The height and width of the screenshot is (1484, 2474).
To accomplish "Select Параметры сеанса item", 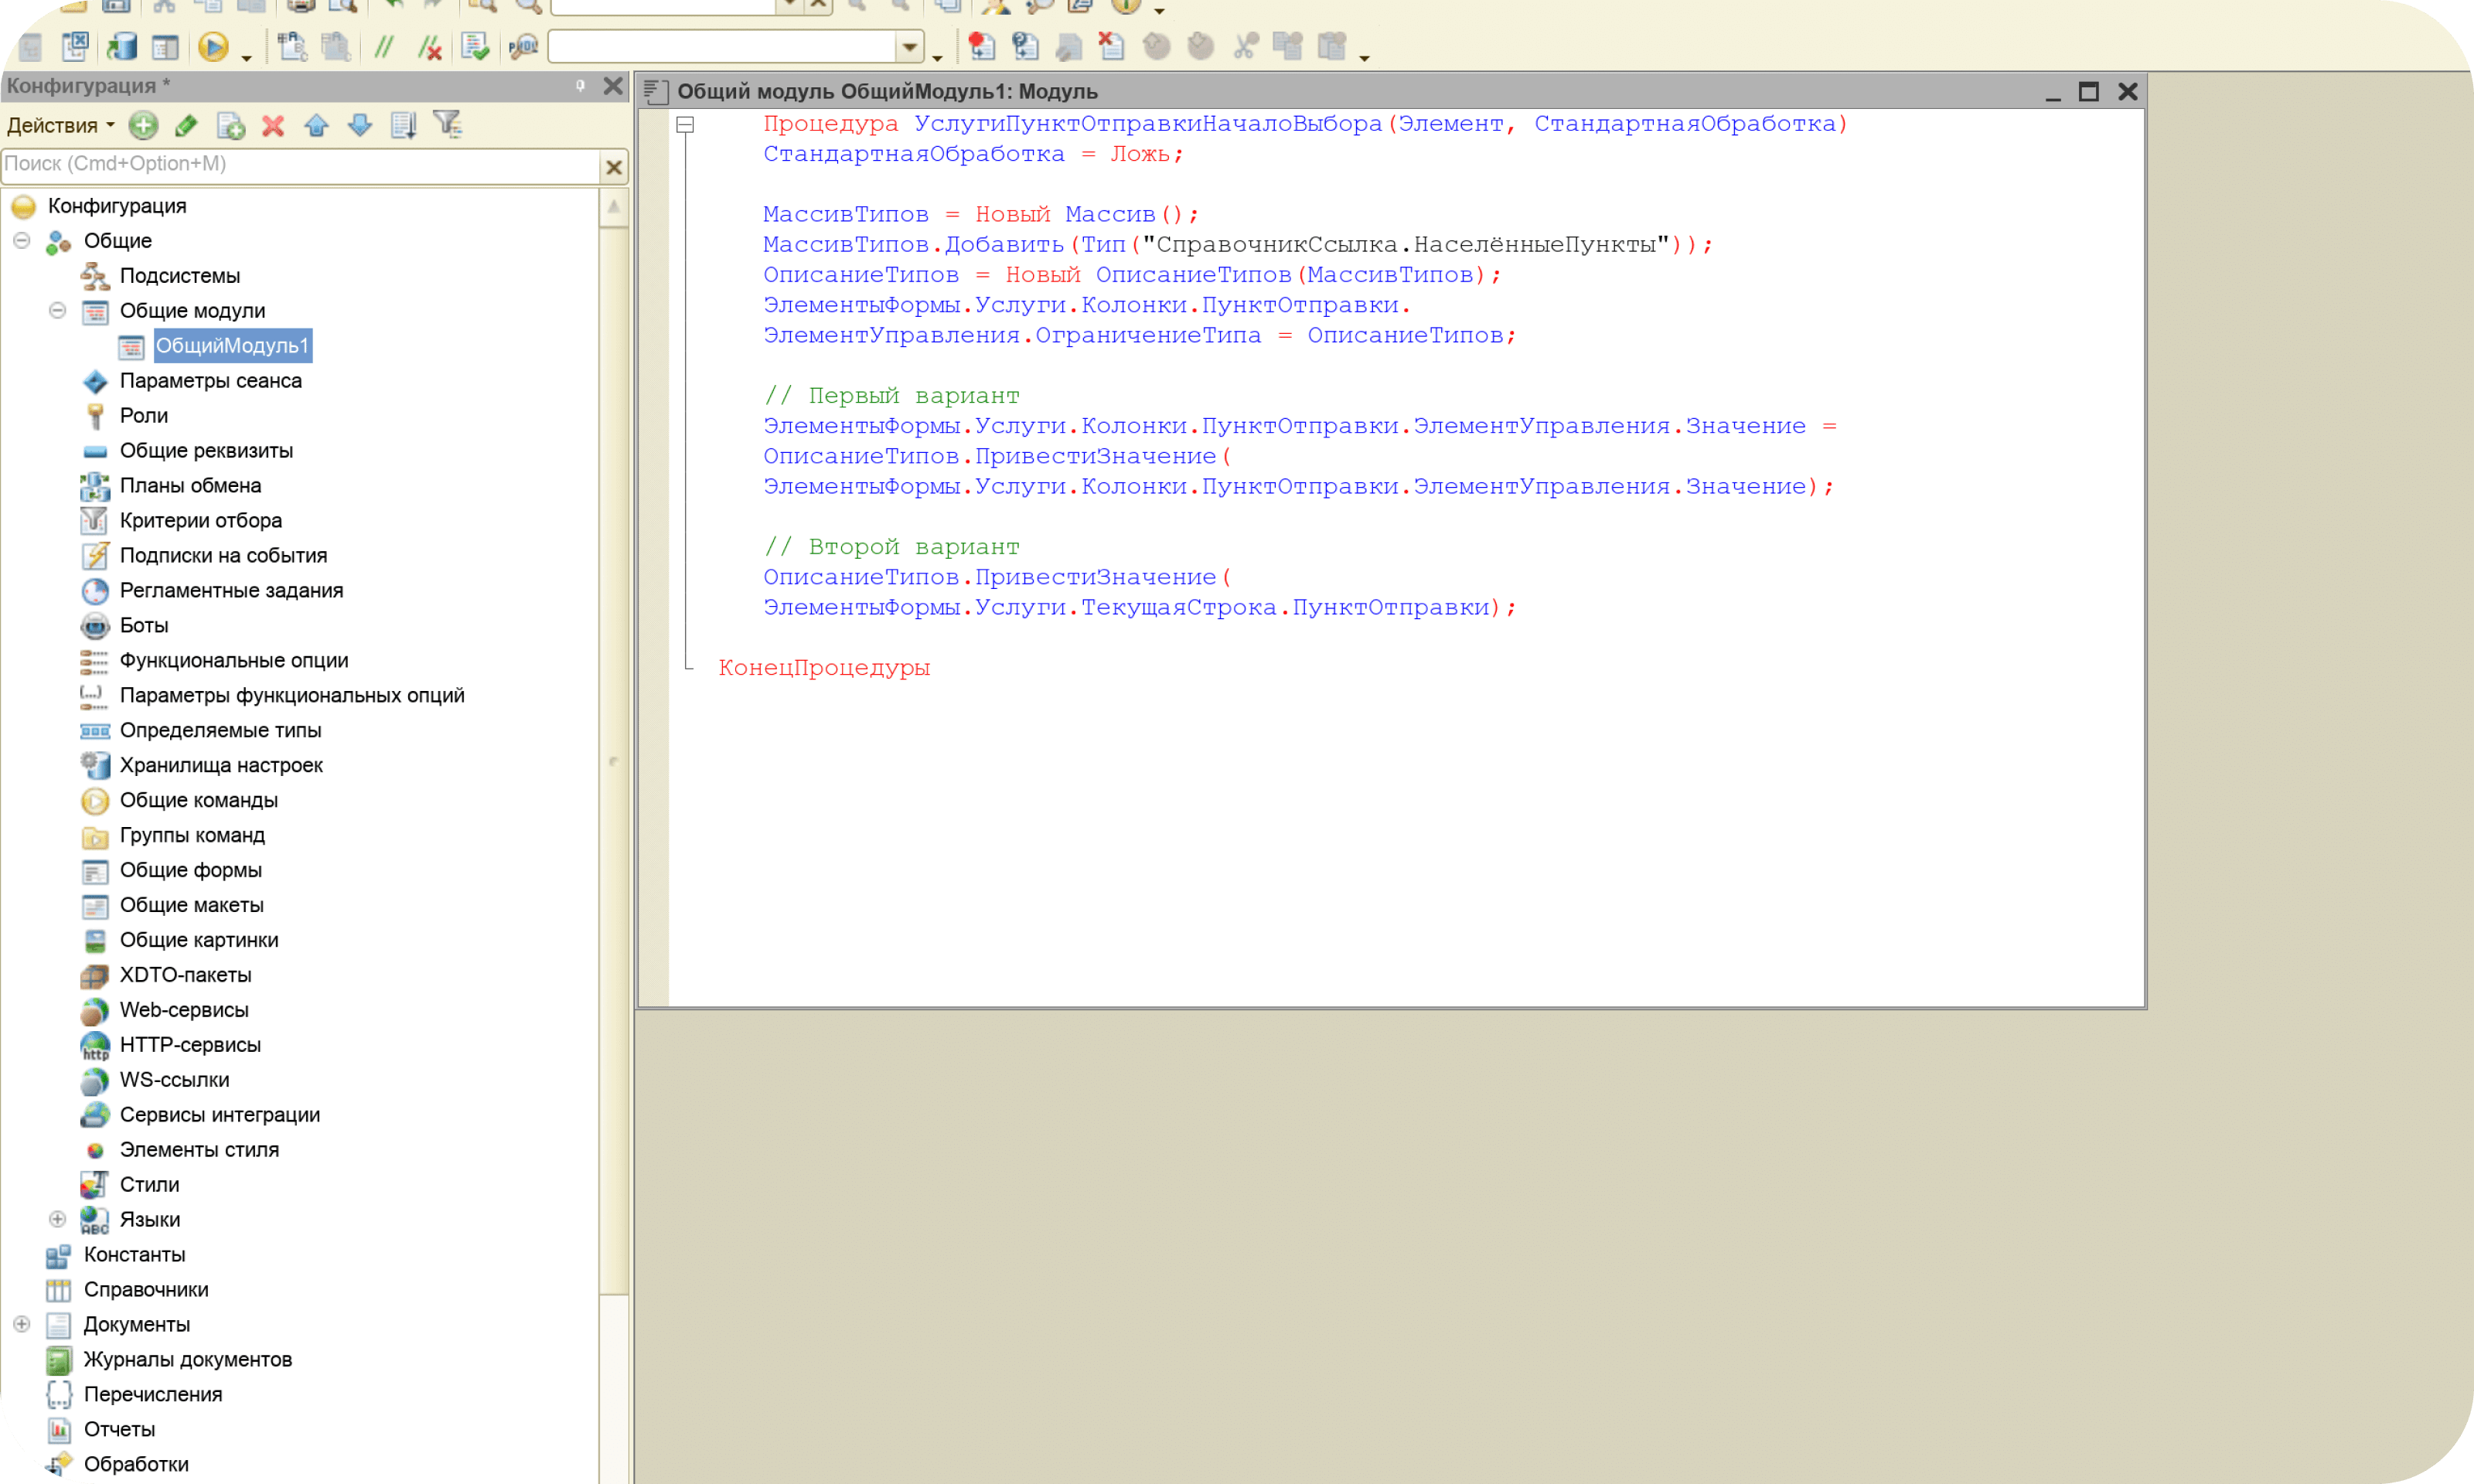I will [x=211, y=381].
